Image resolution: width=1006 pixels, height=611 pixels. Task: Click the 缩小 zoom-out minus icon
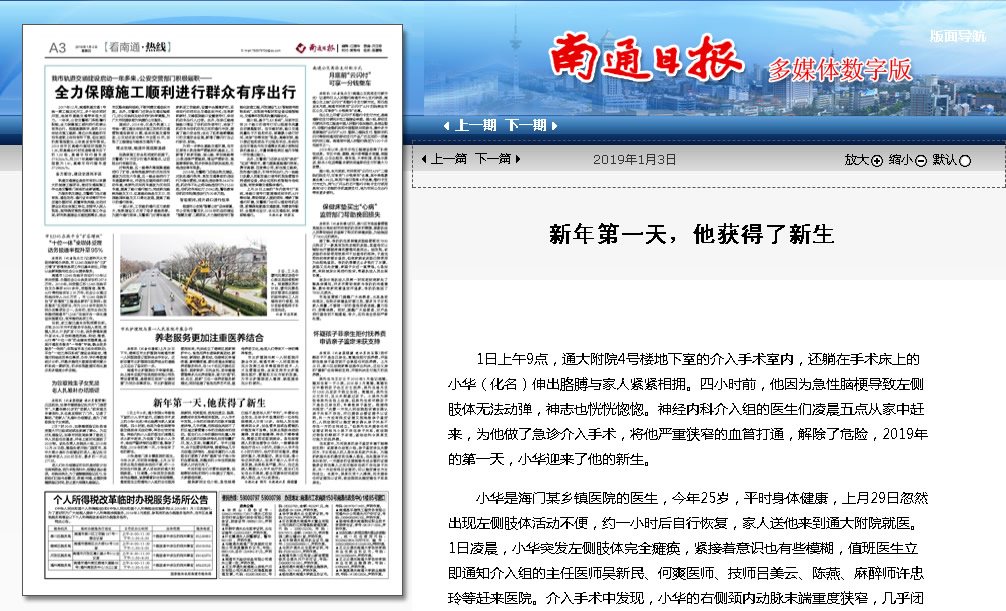(921, 160)
